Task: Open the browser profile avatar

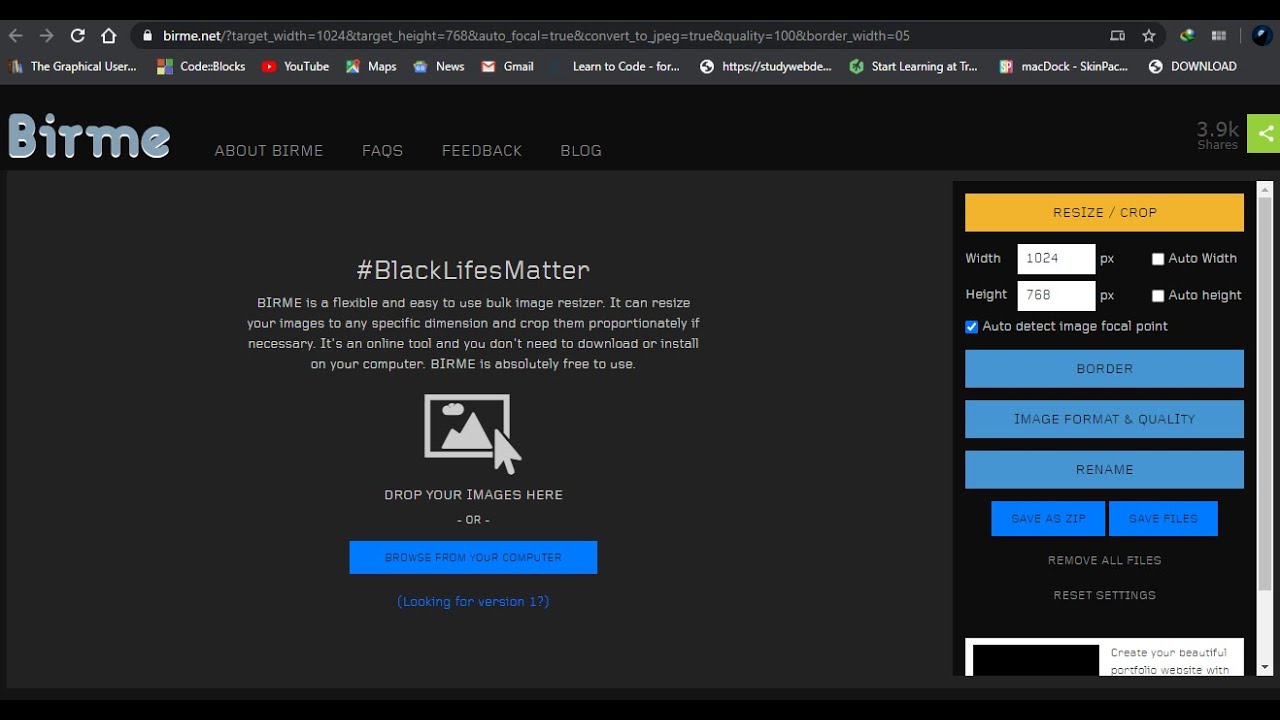Action: [1262, 36]
